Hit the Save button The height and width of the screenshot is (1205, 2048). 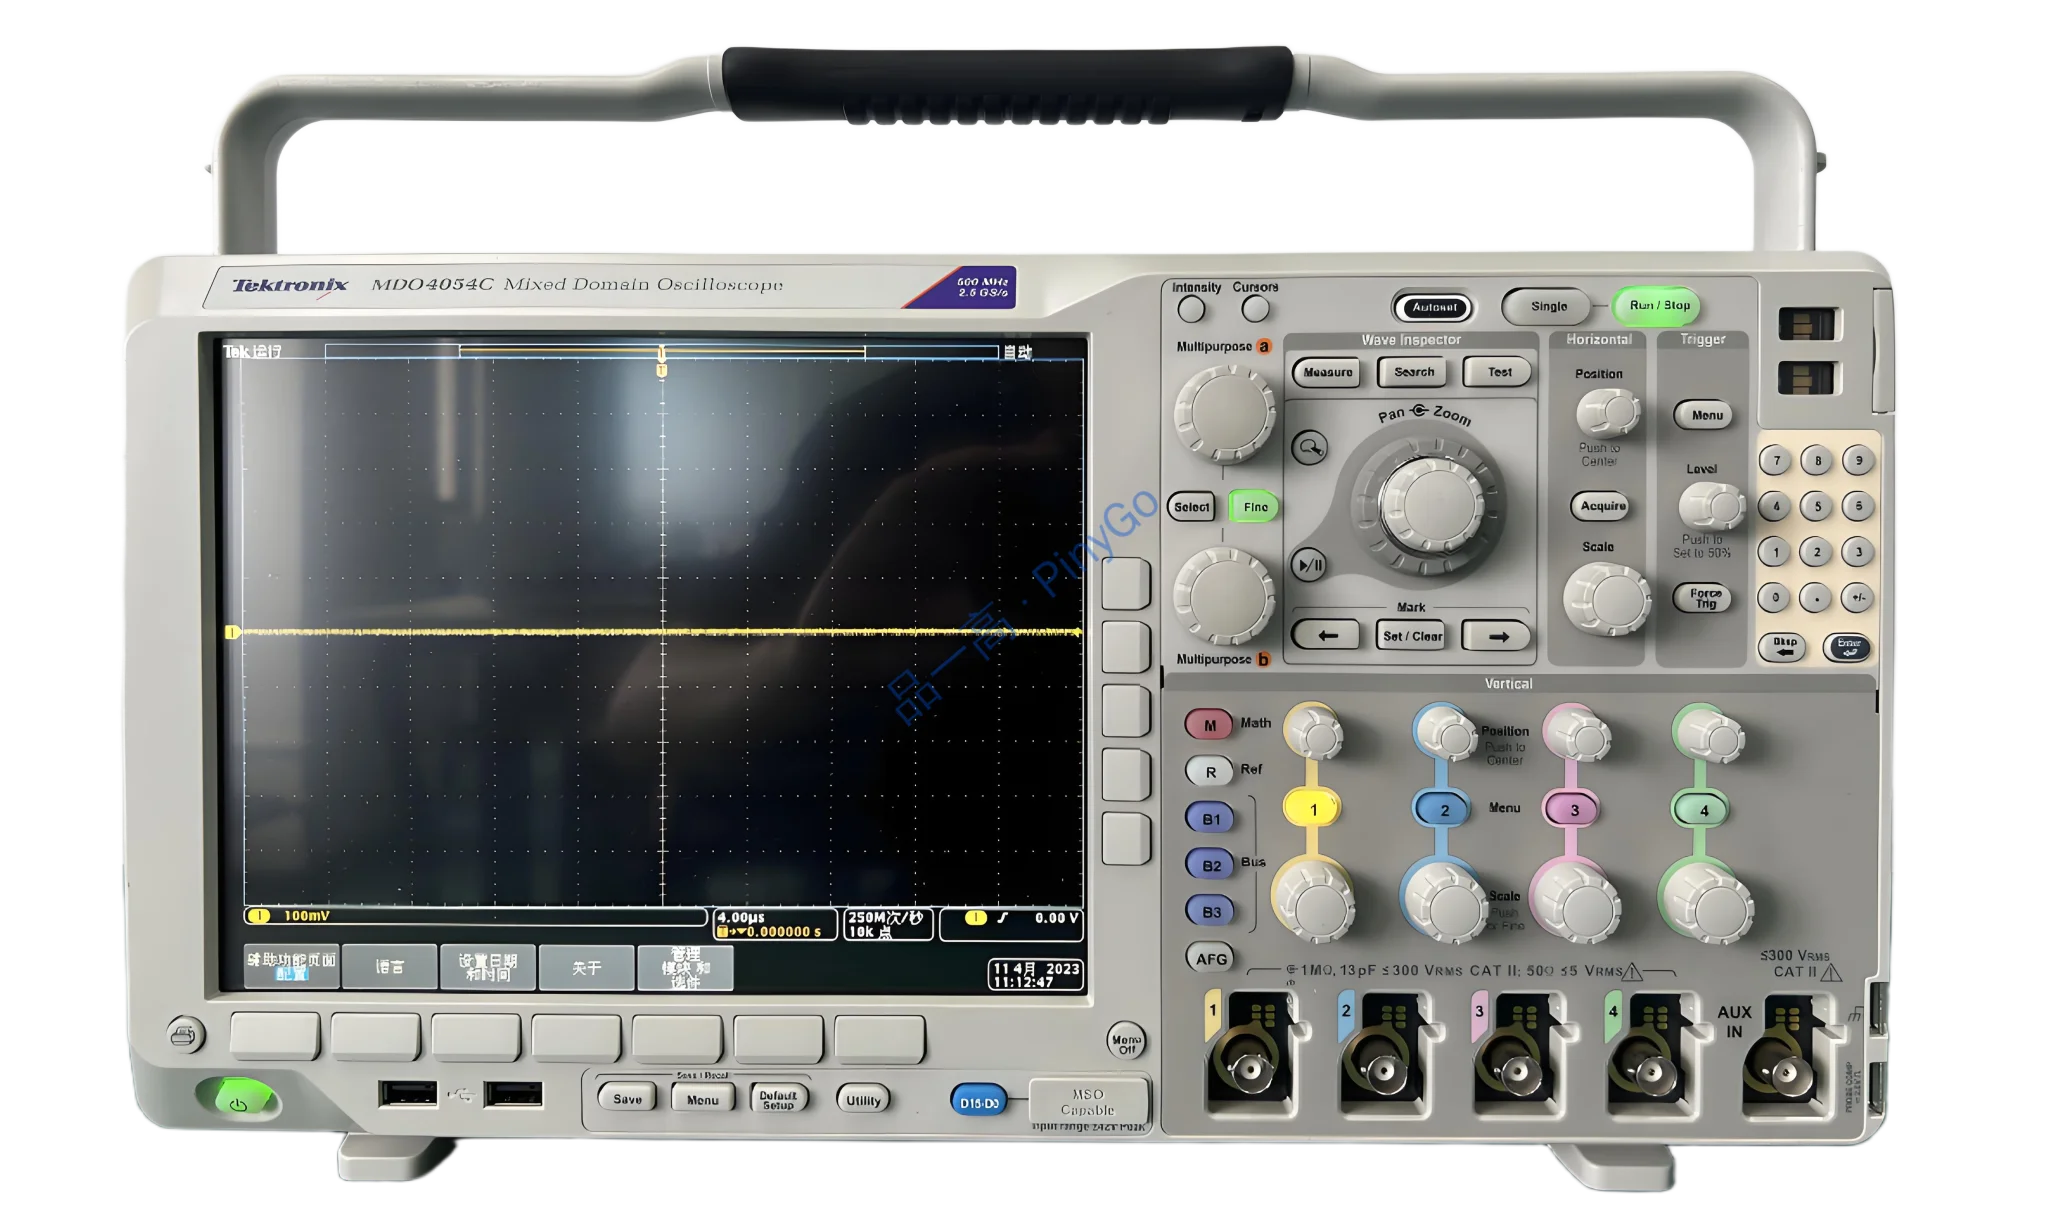(x=627, y=1099)
